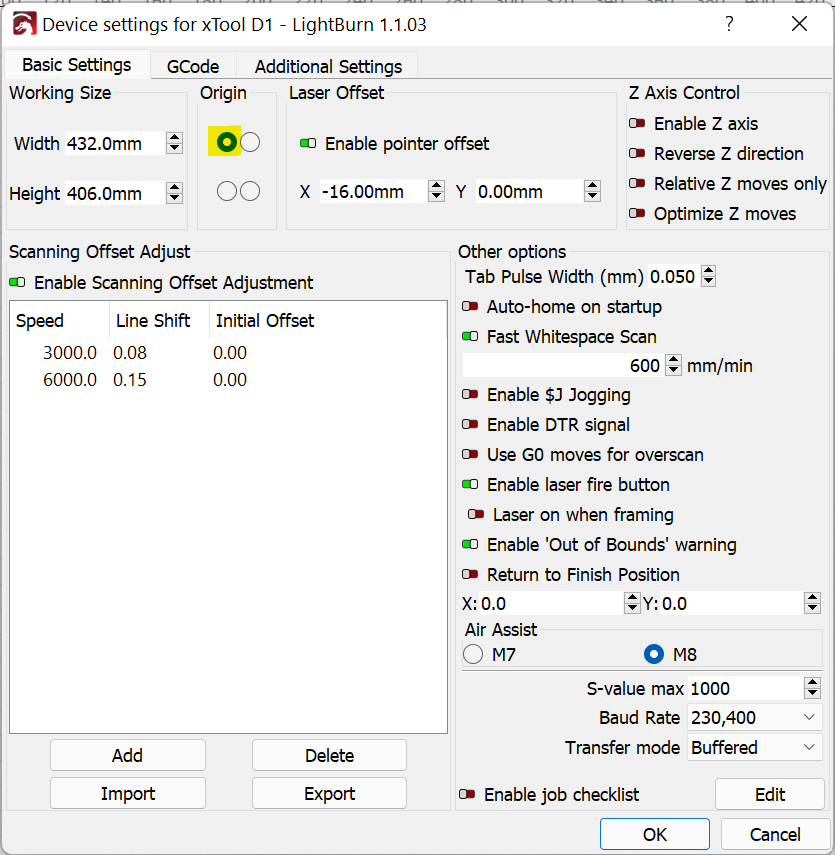Toggle Enable $J Jogging switch
This screenshot has width=835, height=855.
(x=470, y=394)
